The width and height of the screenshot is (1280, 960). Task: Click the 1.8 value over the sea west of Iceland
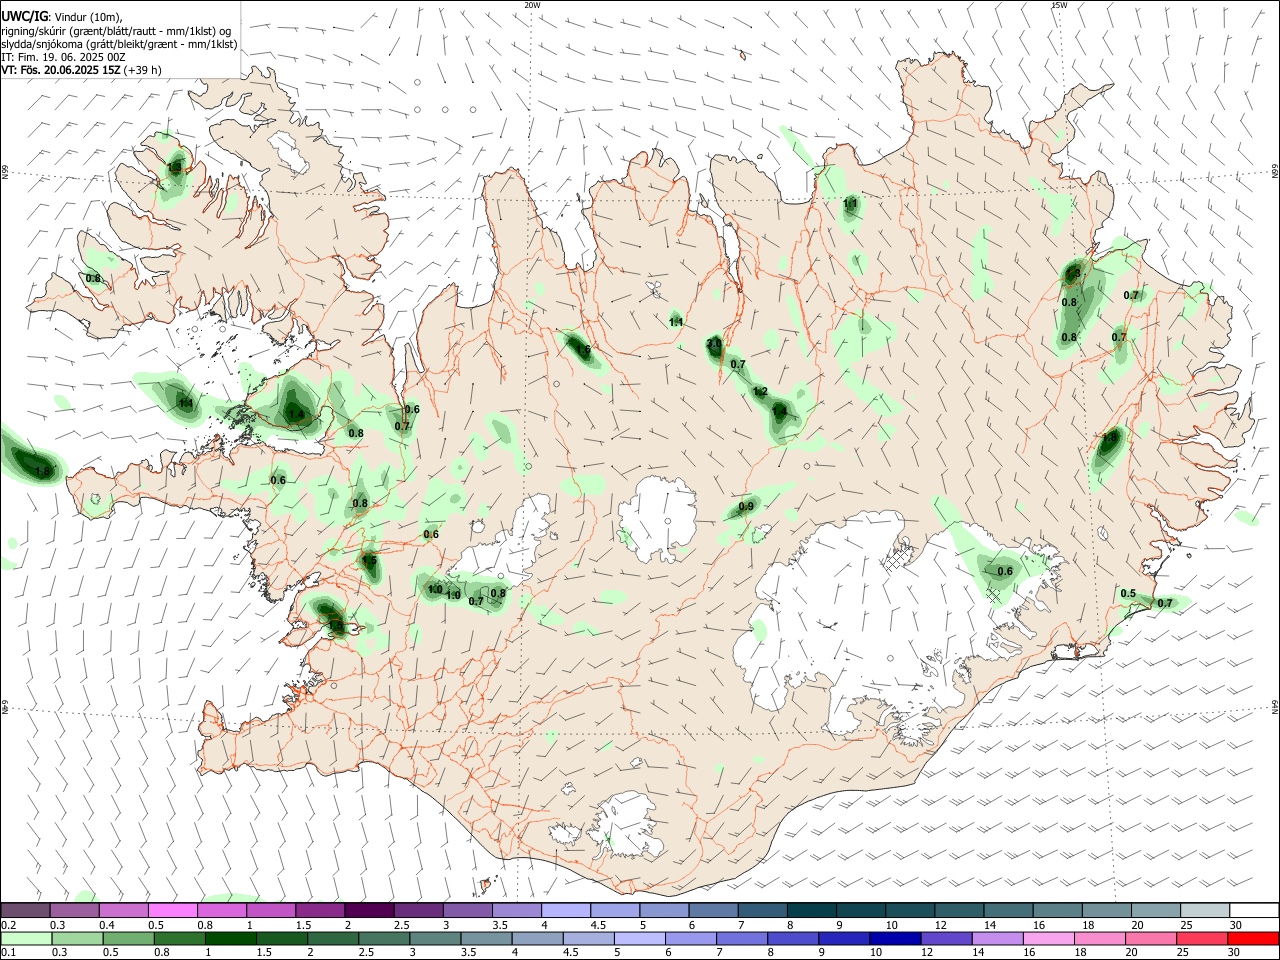pos(42,470)
